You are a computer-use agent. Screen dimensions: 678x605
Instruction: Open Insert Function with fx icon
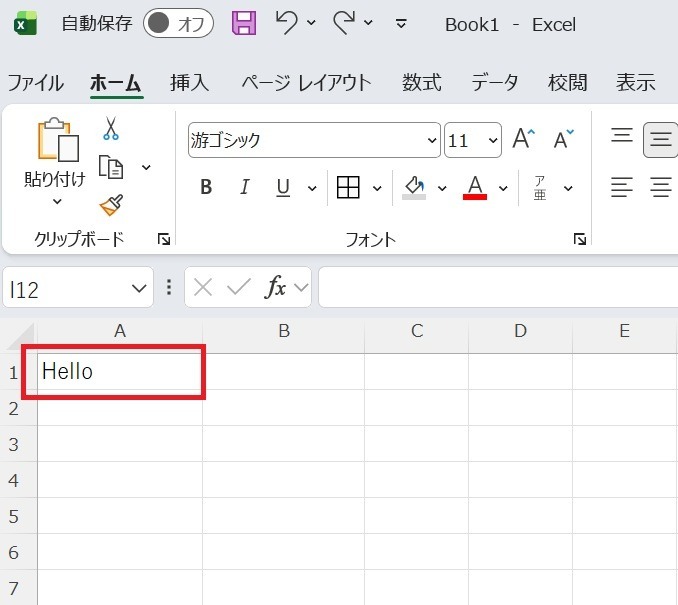(x=275, y=287)
